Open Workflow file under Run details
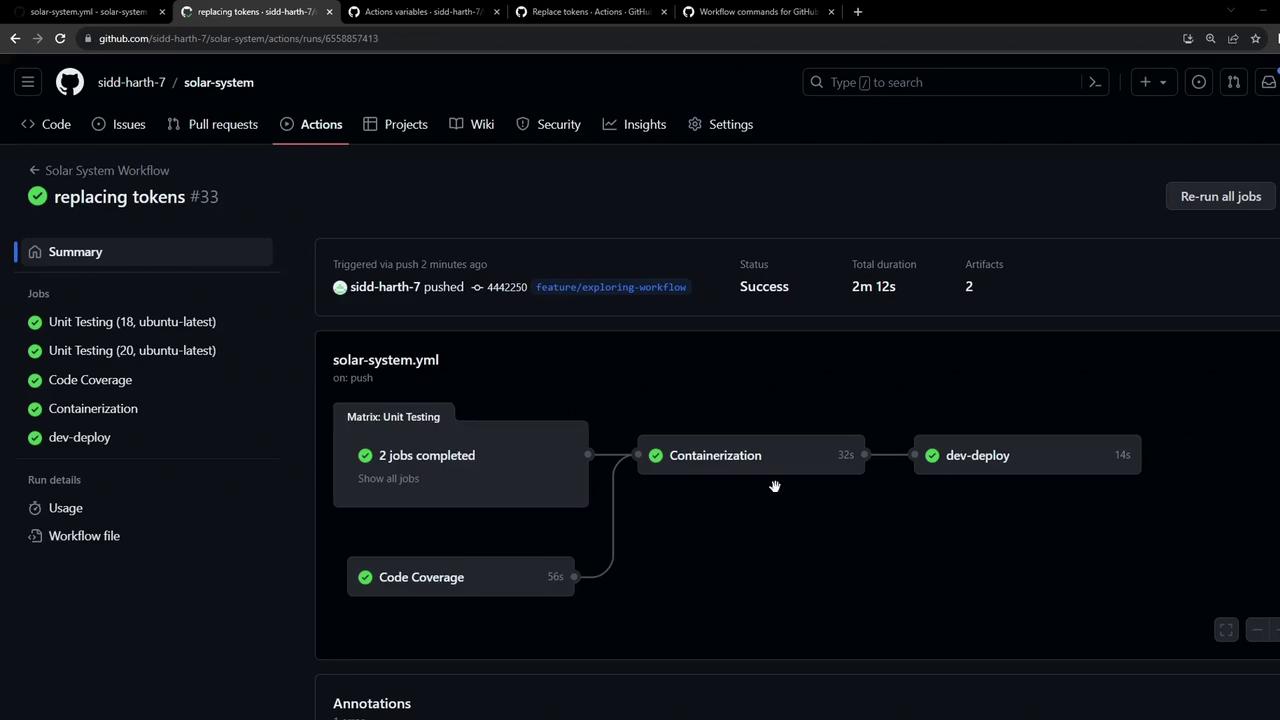This screenshot has height=720, width=1280. pyautogui.click(x=84, y=536)
